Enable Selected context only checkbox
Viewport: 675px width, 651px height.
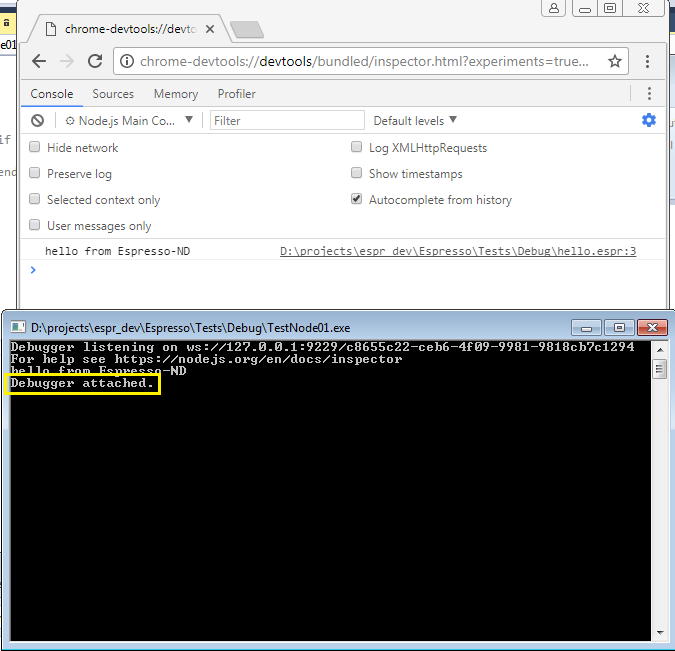pos(34,199)
